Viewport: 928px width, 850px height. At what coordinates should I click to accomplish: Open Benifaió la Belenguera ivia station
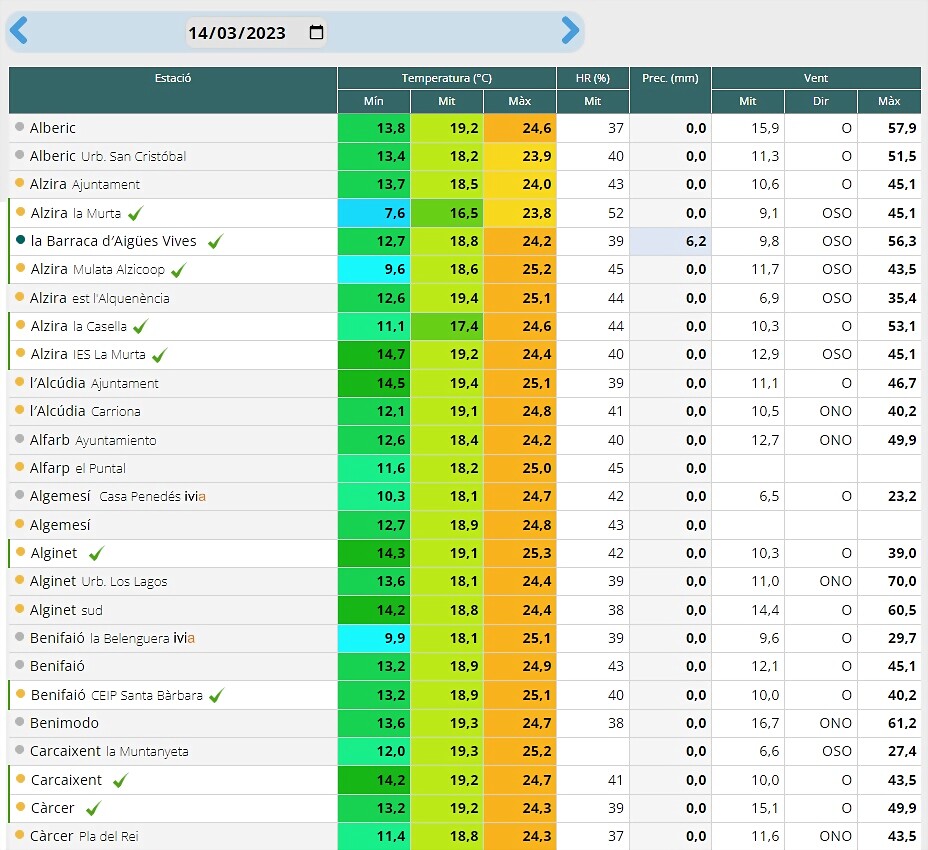[x=112, y=638]
